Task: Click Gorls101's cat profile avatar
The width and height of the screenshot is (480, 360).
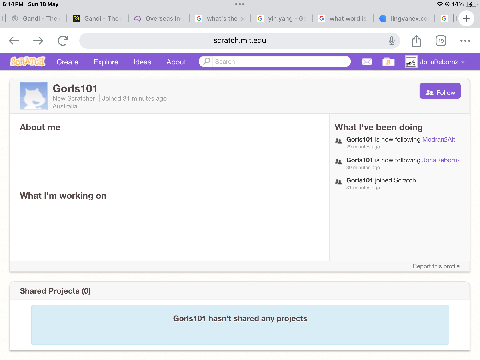Action: pyautogui.click(x=34, y=96)
